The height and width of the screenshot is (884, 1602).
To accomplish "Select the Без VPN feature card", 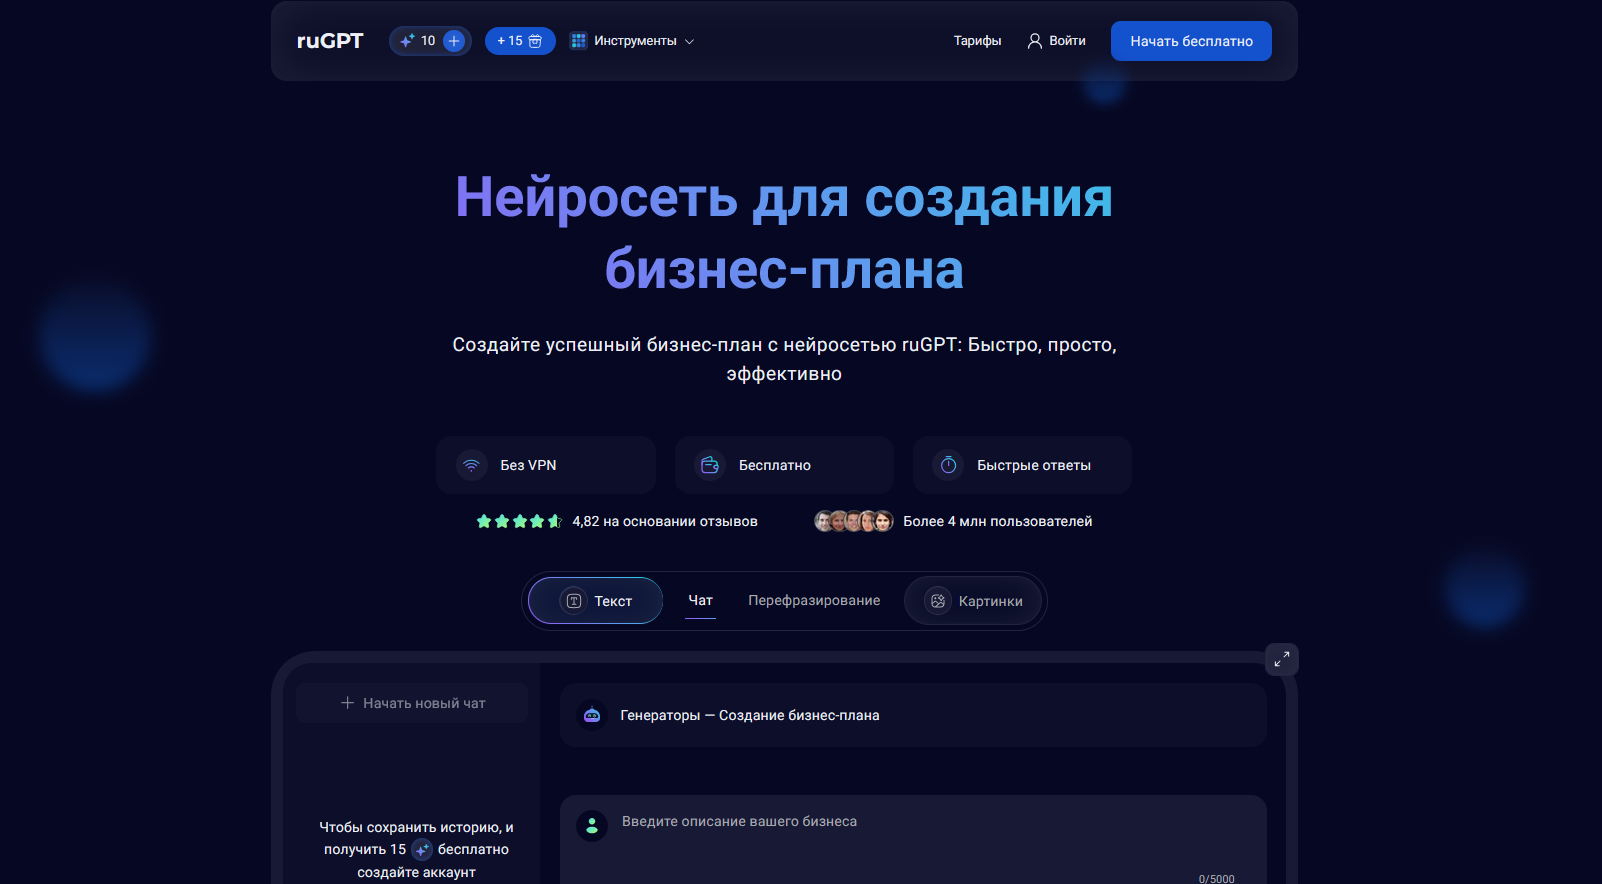I will (x=546, y=465).
